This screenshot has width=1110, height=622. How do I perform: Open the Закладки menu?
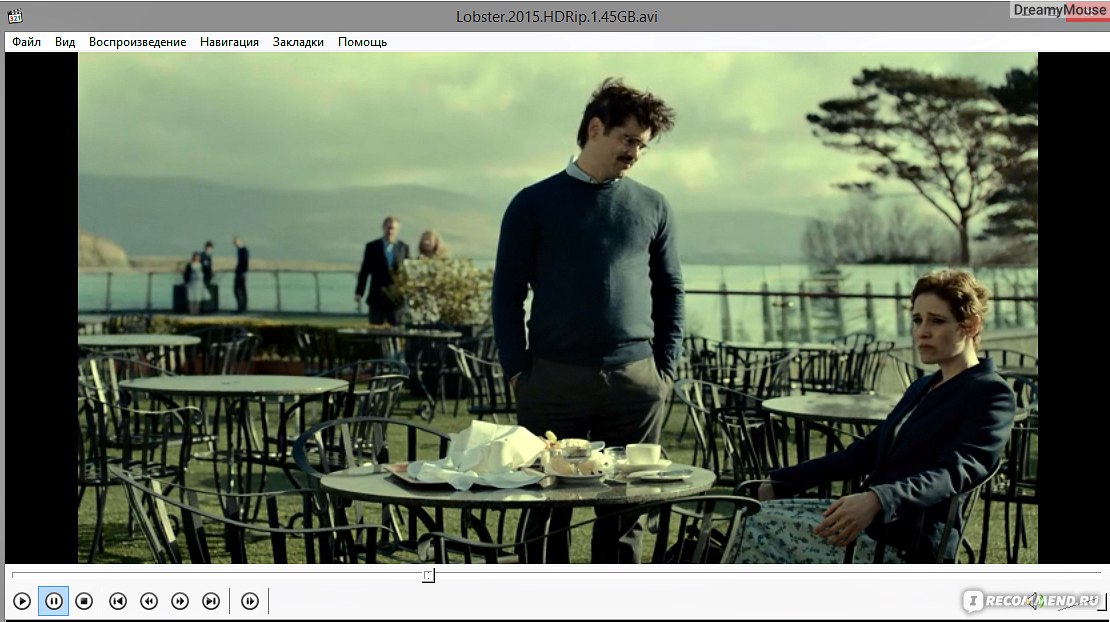point(298,42)
